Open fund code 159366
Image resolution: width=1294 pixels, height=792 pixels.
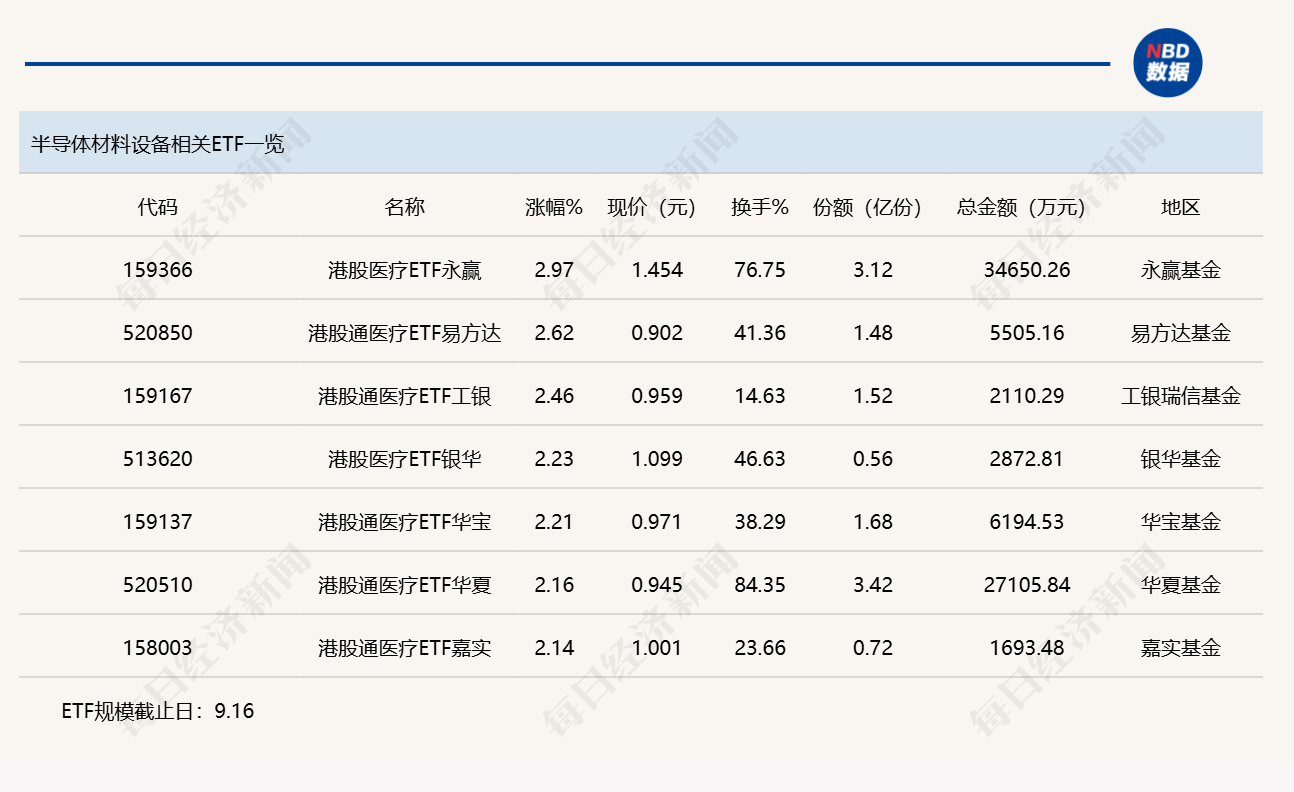(158, 270)
